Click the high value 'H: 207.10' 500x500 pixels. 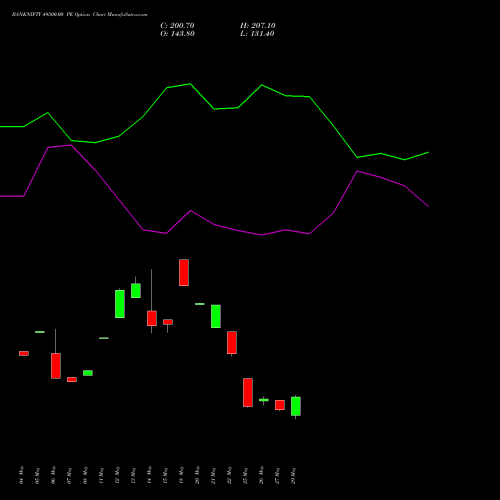click(x=258, y=26)
